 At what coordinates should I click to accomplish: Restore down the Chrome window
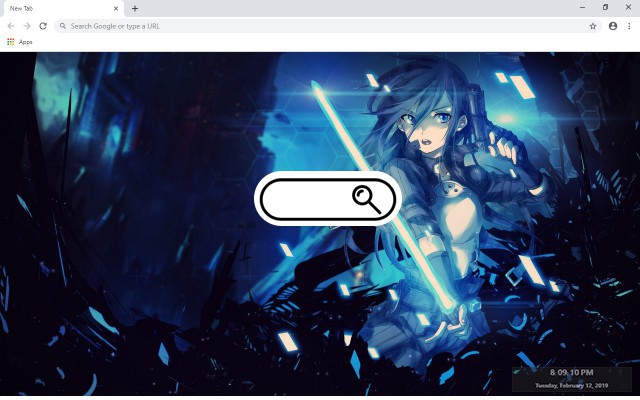pyautogui.click(x=605, y=7)
